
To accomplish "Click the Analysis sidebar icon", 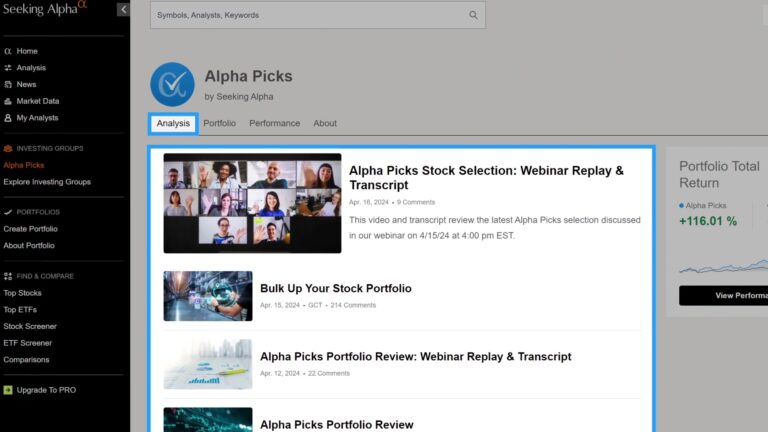I will [x=8, y=68].
